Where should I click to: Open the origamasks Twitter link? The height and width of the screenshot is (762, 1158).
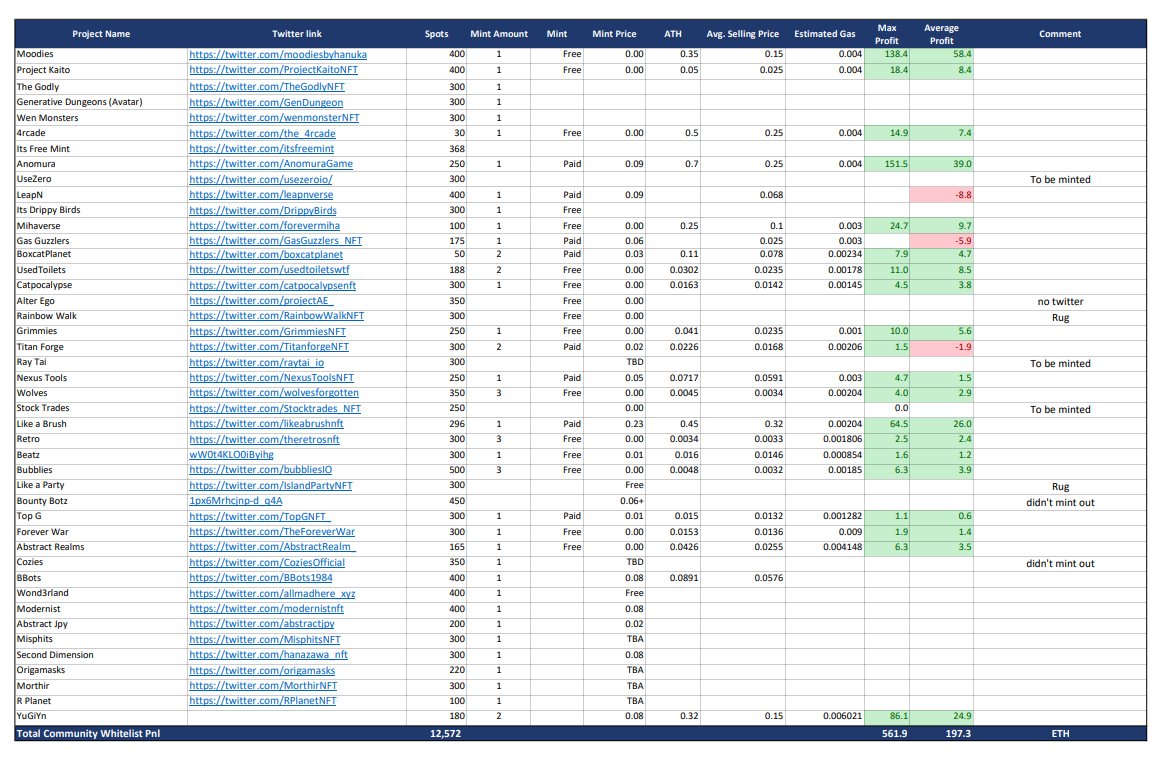262,671
